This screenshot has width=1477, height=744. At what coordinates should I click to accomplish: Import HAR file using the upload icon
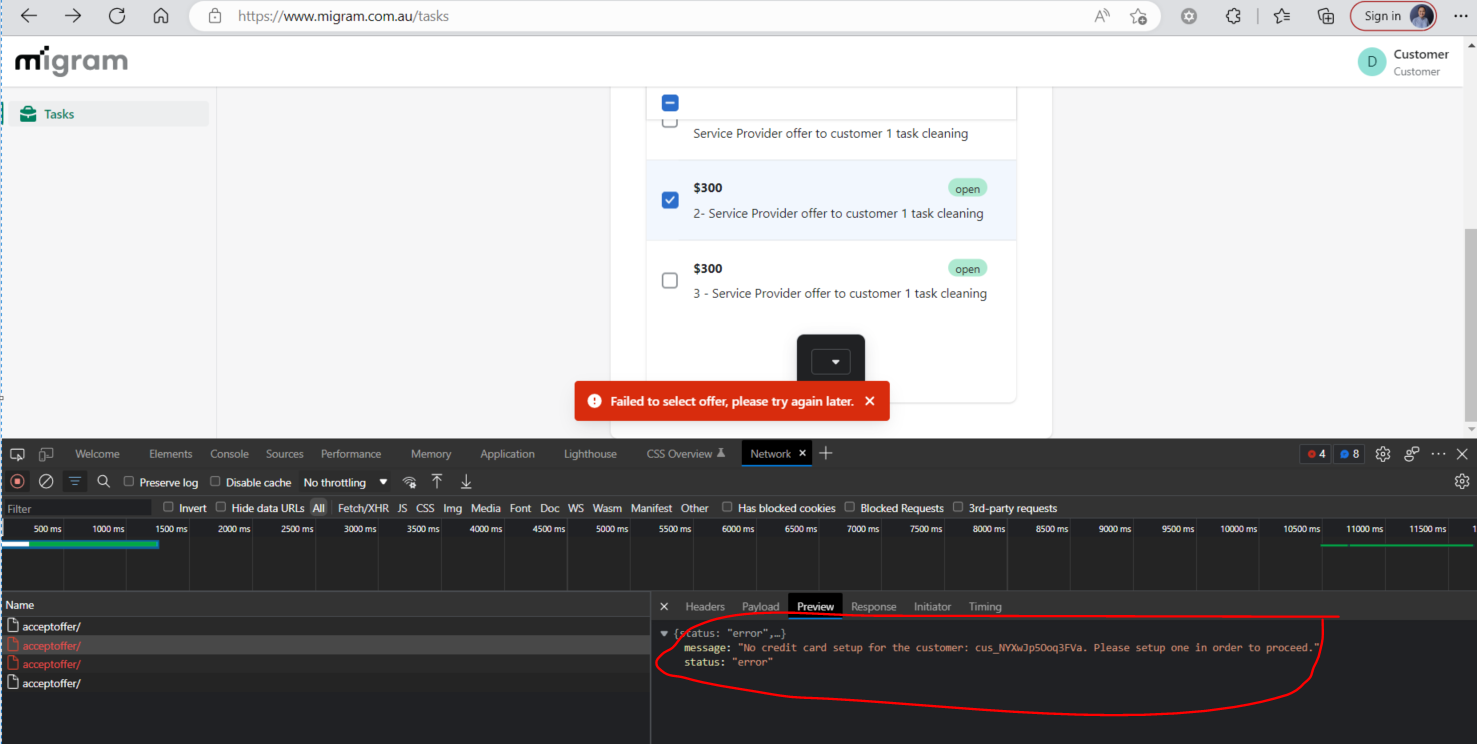[437, 481]
